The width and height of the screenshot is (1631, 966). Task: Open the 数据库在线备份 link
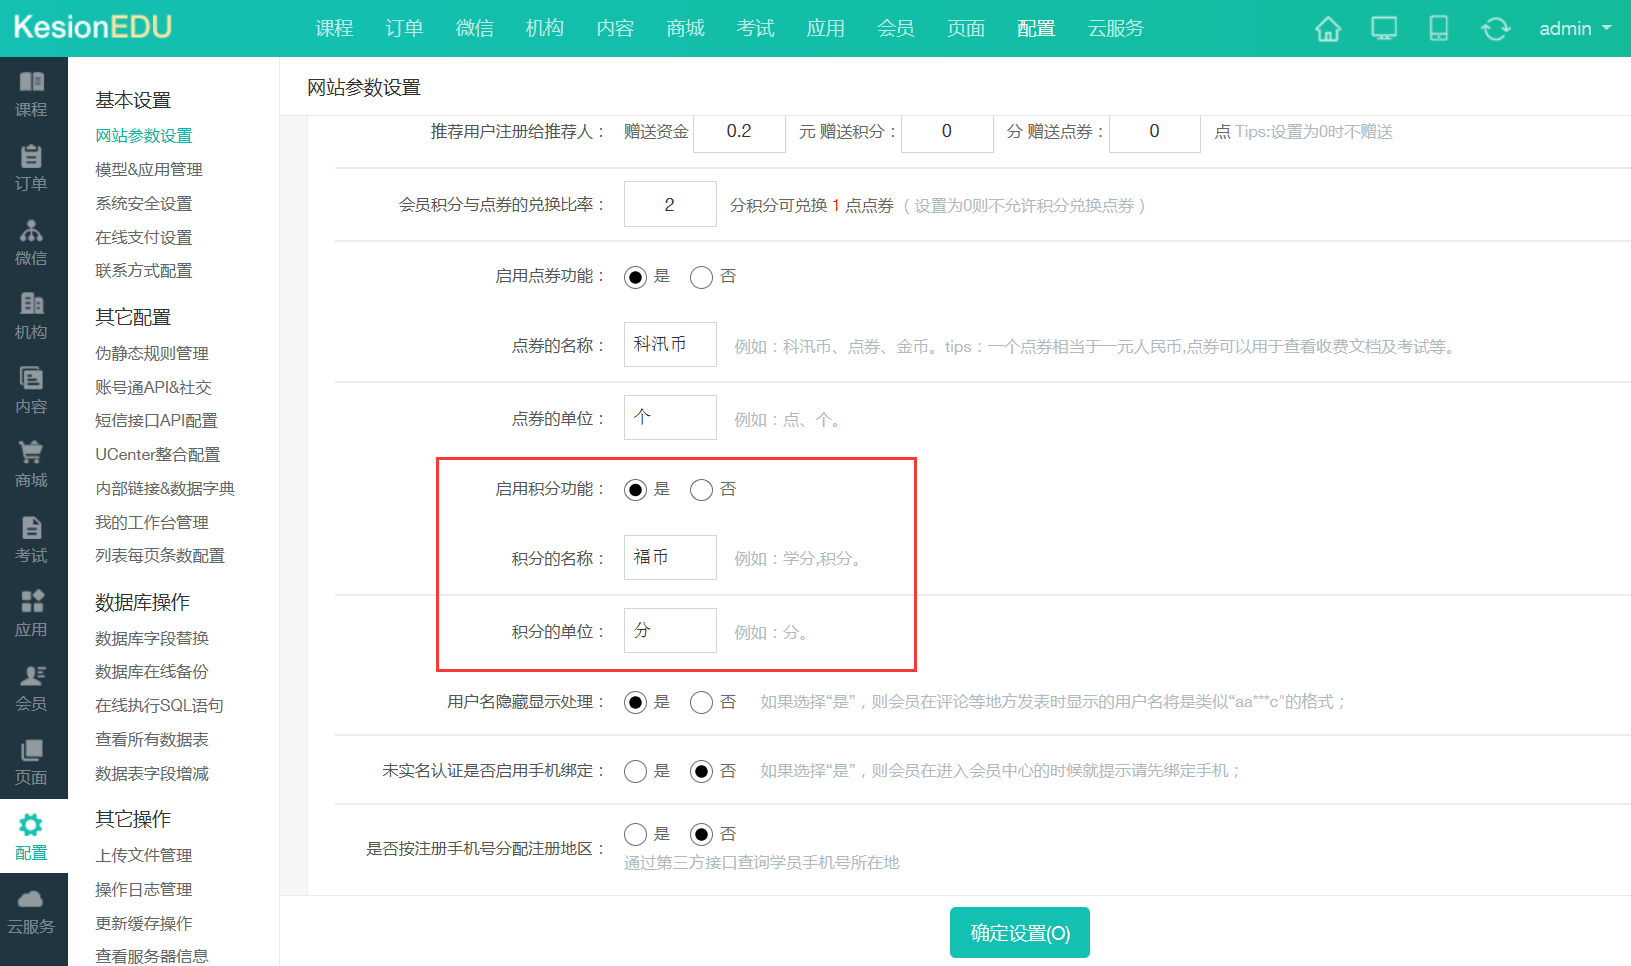coord(147,671)
